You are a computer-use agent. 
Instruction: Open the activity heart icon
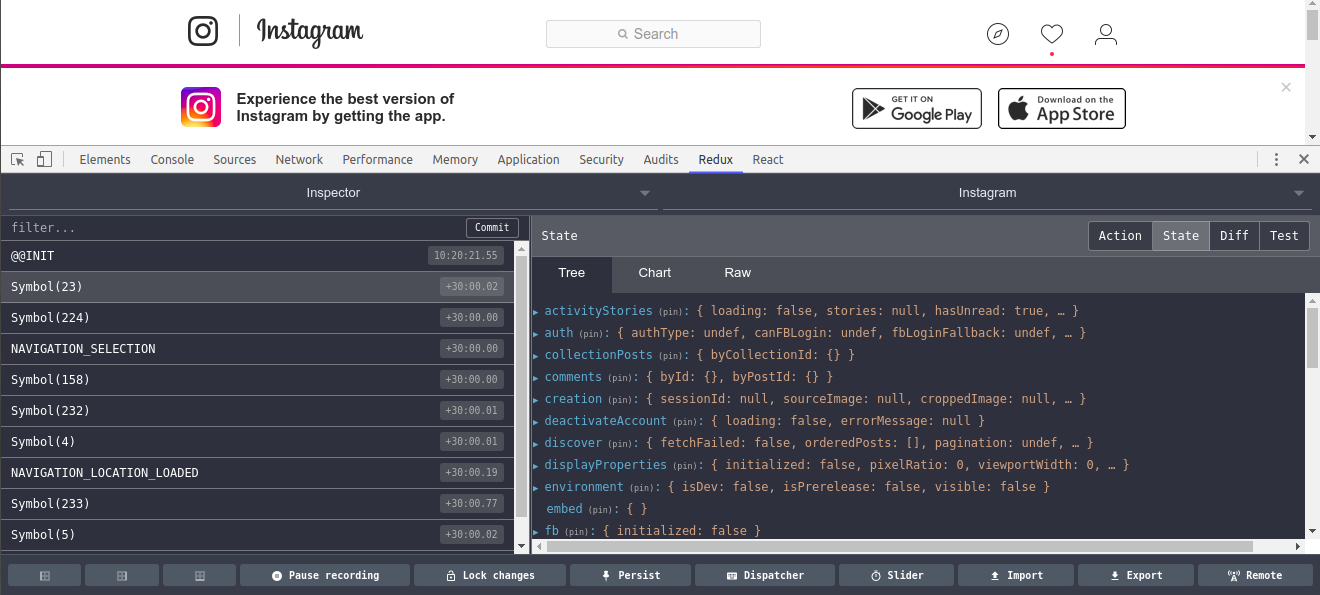click(x=1052, y=34)
